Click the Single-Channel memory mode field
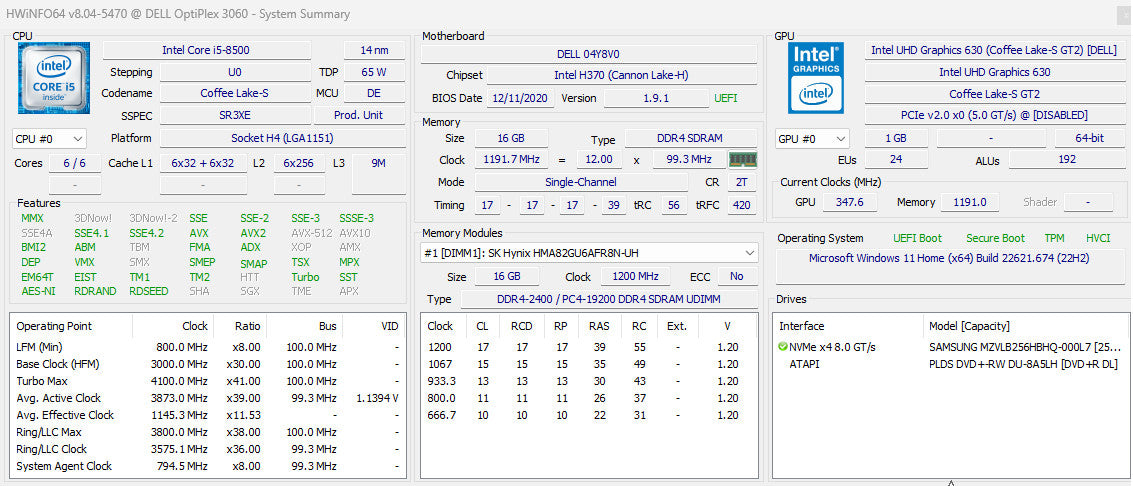 (581, 182)
